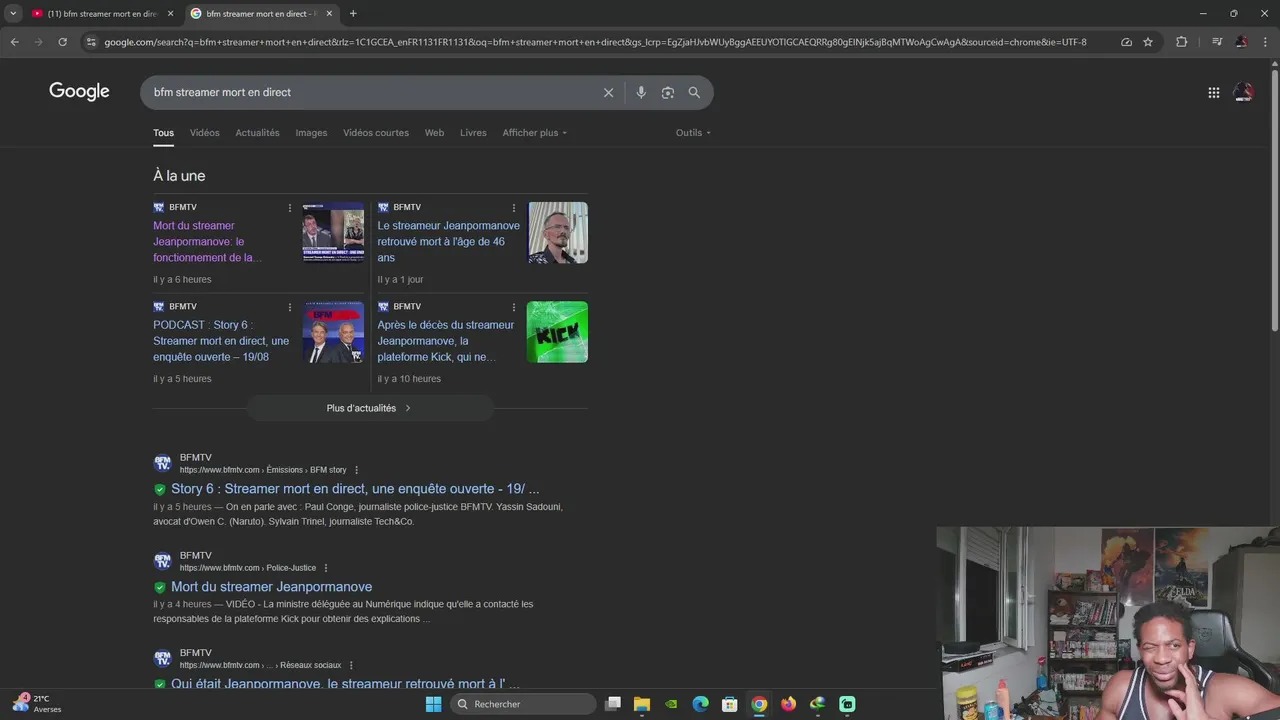Close the active Google search tab

click(x=329, y=13)
